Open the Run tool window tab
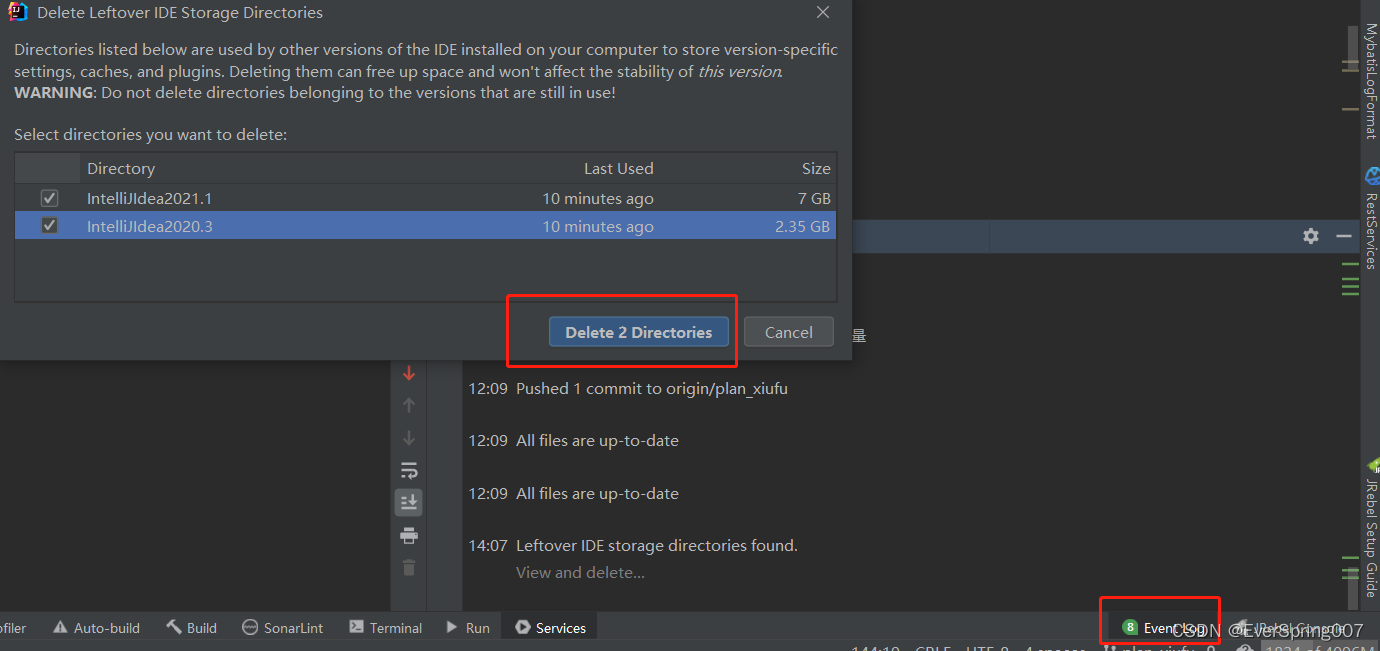The height and width of the screenshot is (651, 1380). point(467,628)
